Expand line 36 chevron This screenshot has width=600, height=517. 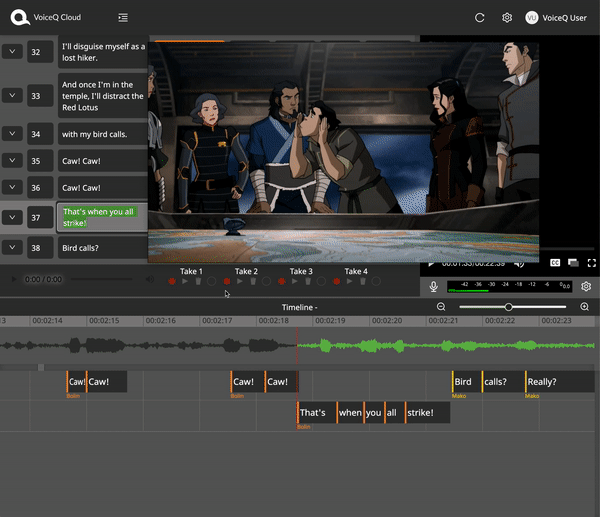(12, 187)
